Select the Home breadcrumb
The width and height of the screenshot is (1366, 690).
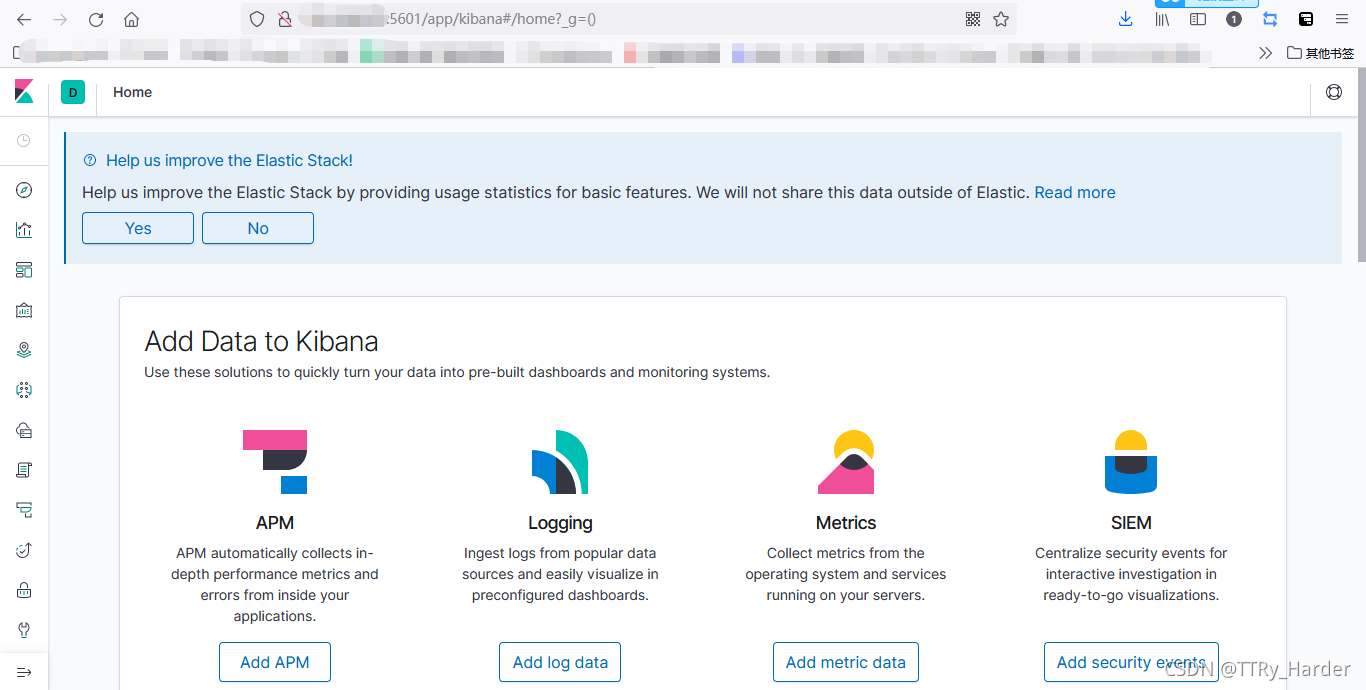(132, 92)
